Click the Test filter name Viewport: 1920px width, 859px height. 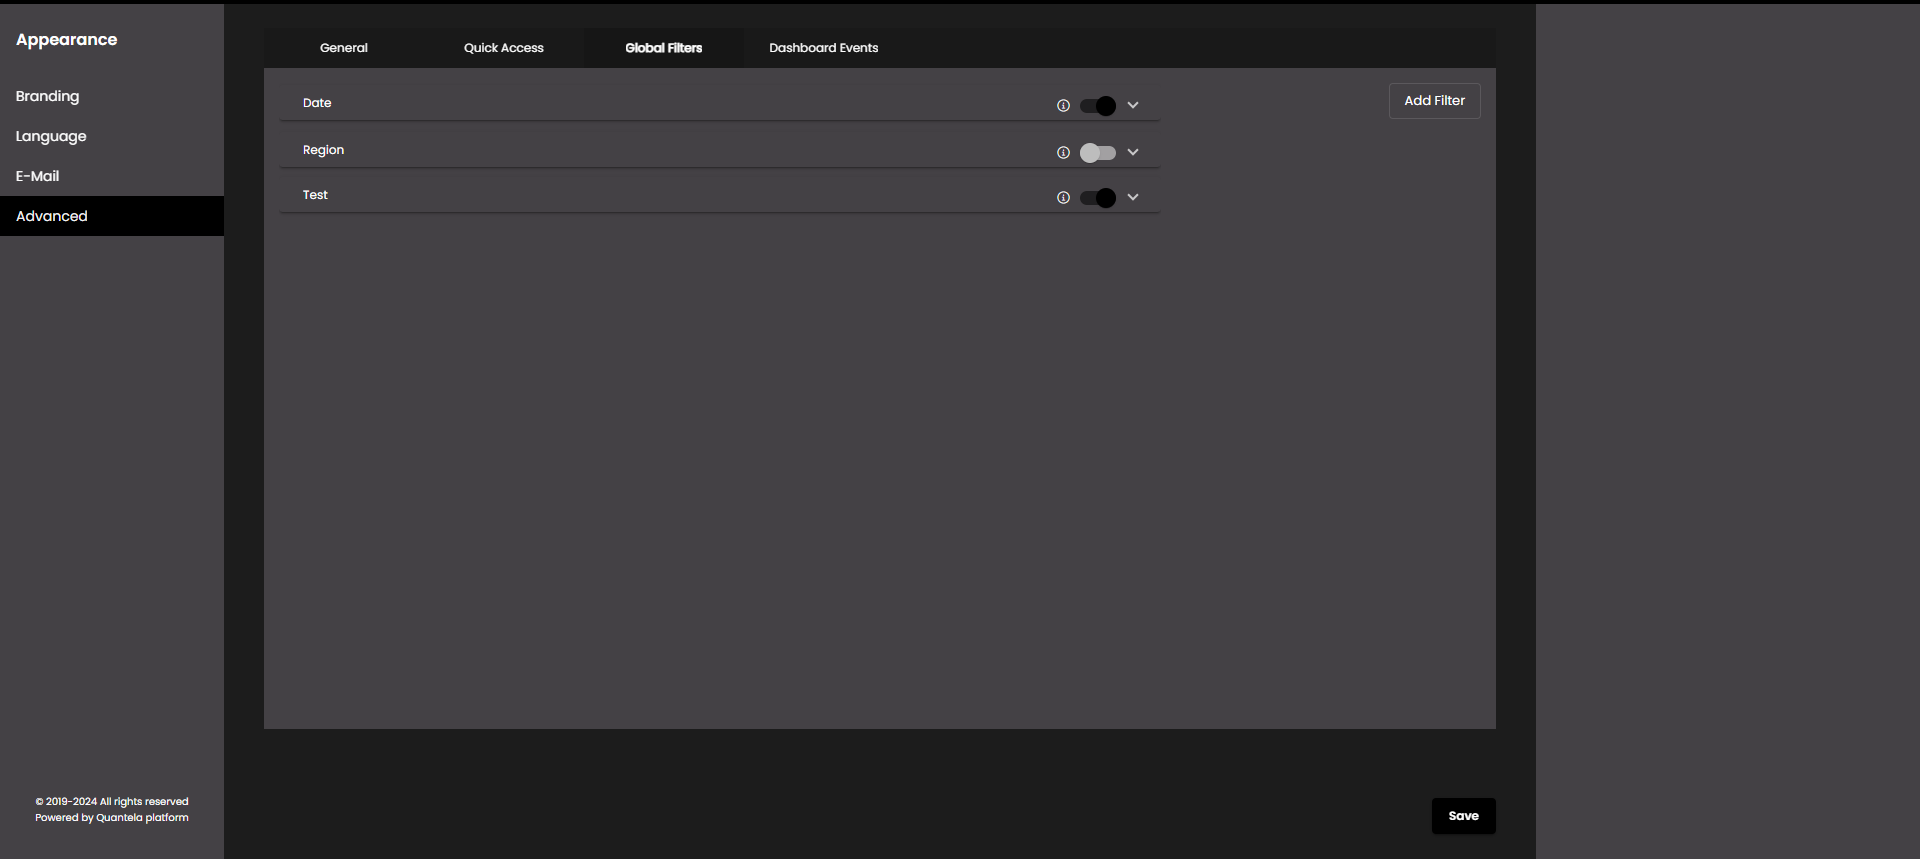click(315, 195)
